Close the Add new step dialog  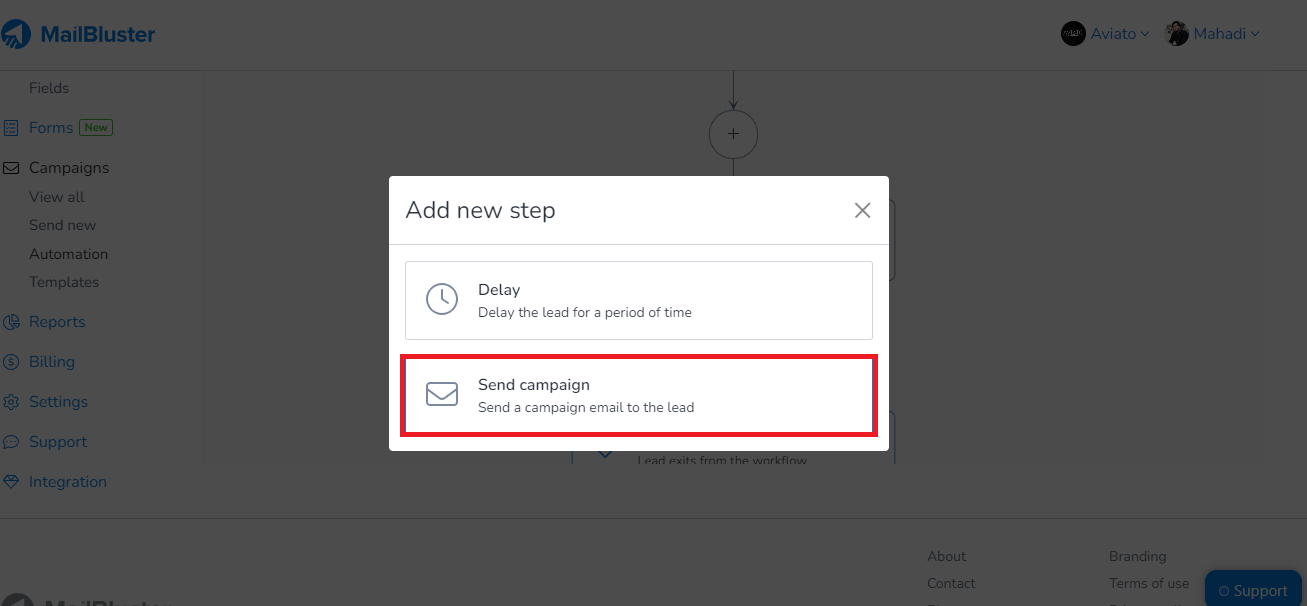pyautogui.click(x=862, y=210)
